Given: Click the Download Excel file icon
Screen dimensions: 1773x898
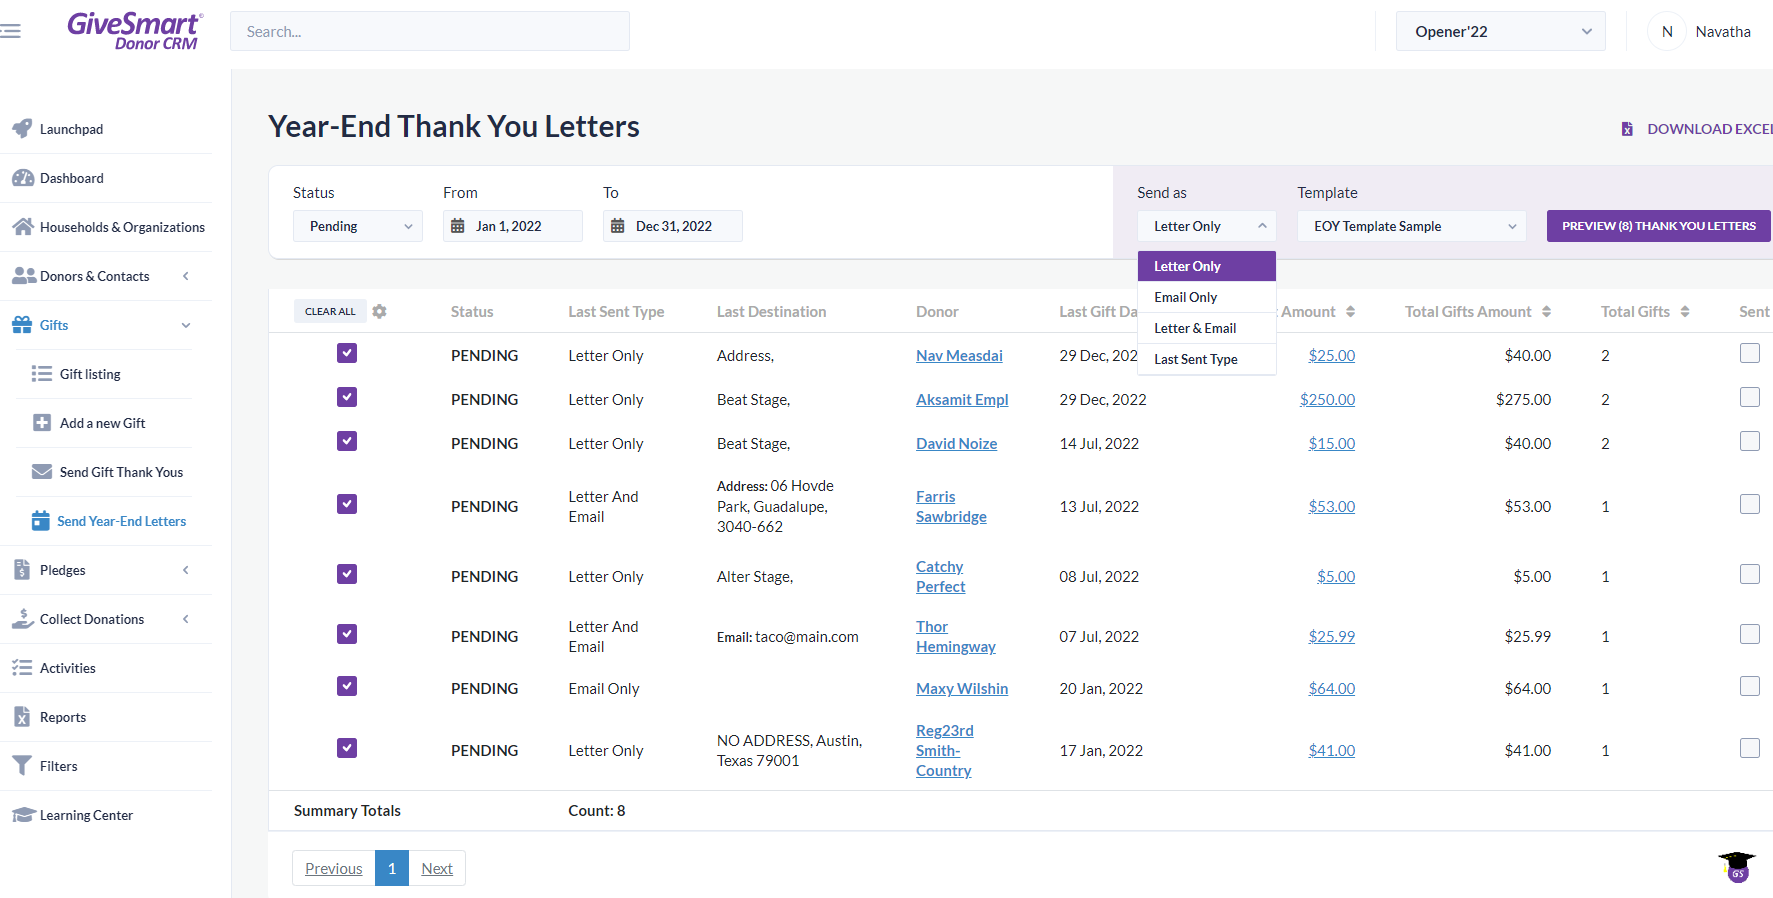Looking at the screenshot, I should (1627, 129).
